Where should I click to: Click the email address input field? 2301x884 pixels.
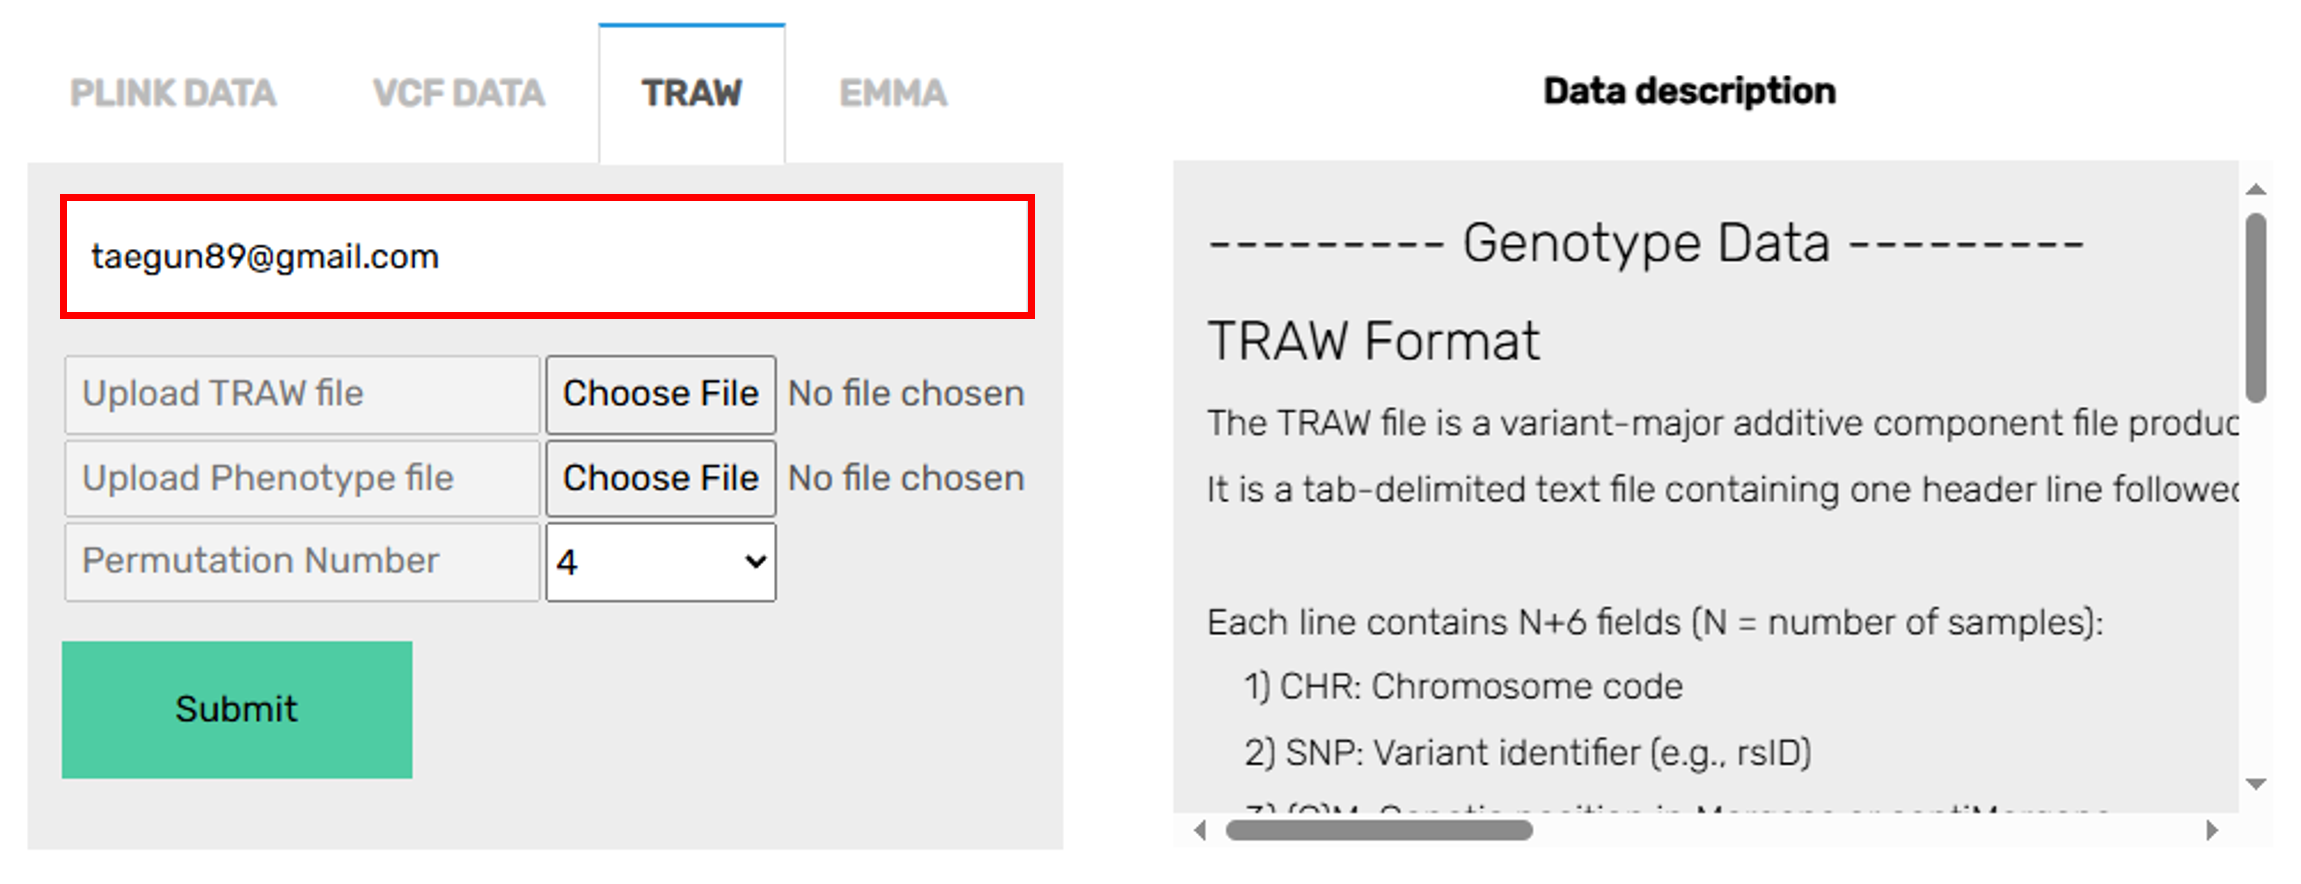pyautogui.click(x=547, y=257)
